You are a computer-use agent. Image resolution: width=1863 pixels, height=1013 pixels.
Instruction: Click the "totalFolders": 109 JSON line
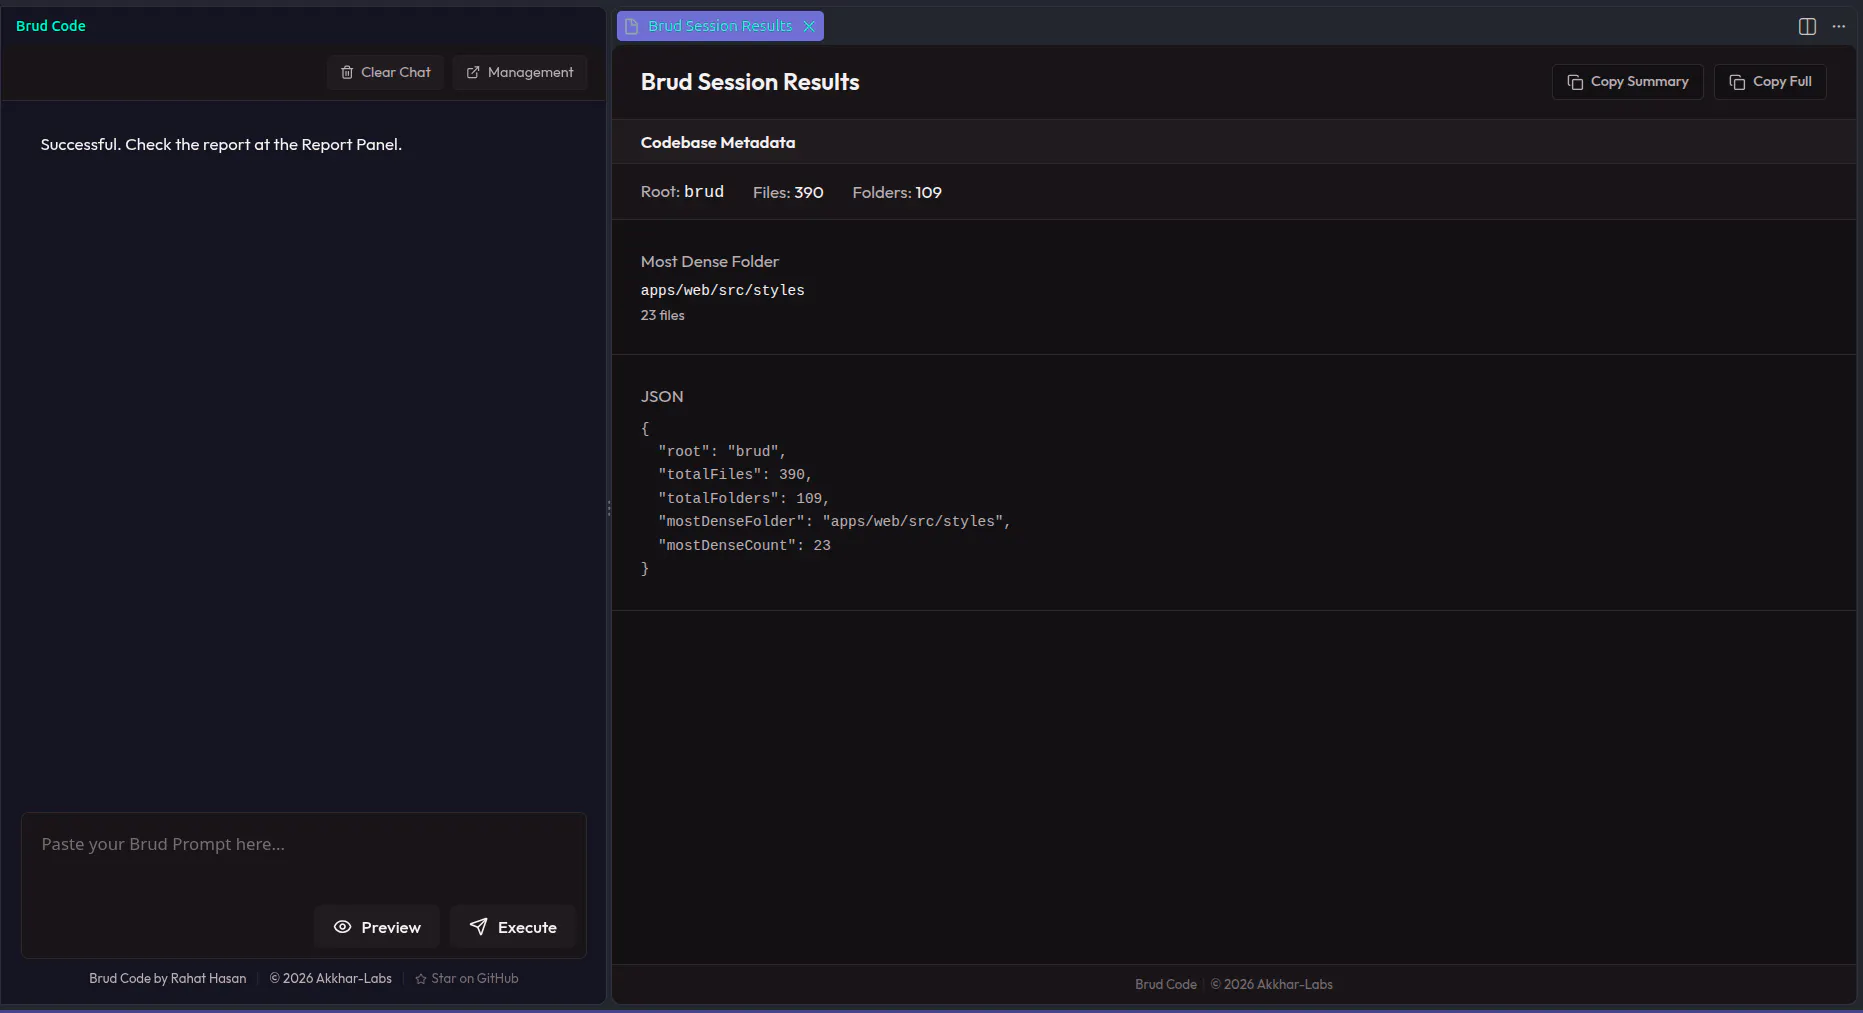coord(744,498)
